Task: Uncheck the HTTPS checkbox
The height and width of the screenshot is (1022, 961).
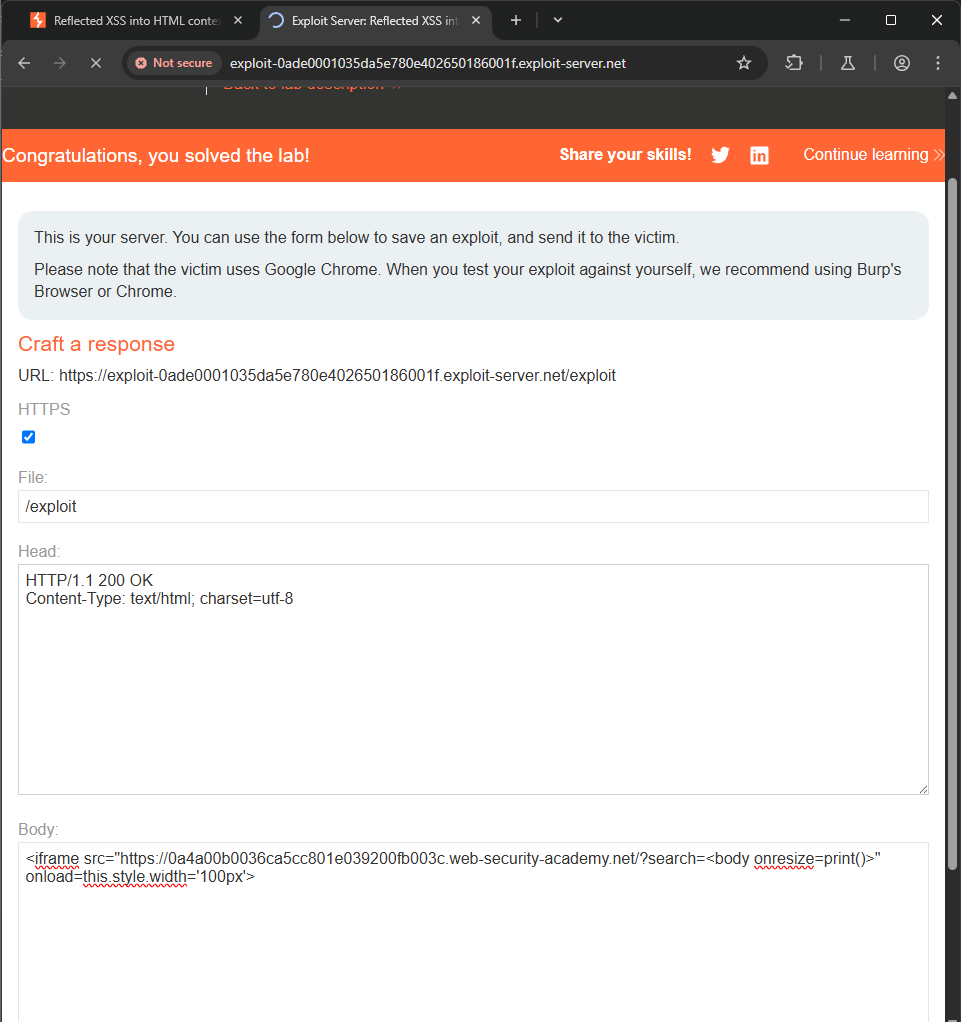Action: tap(29, 437)
